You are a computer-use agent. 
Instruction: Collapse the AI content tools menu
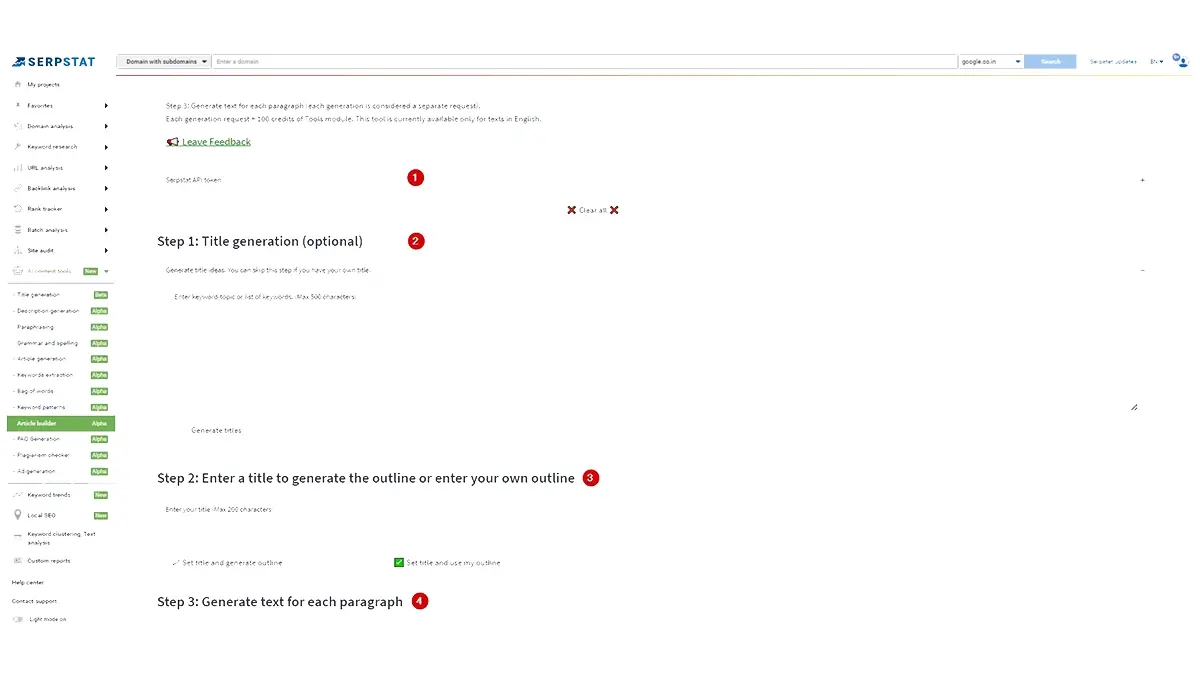[107, 271]
